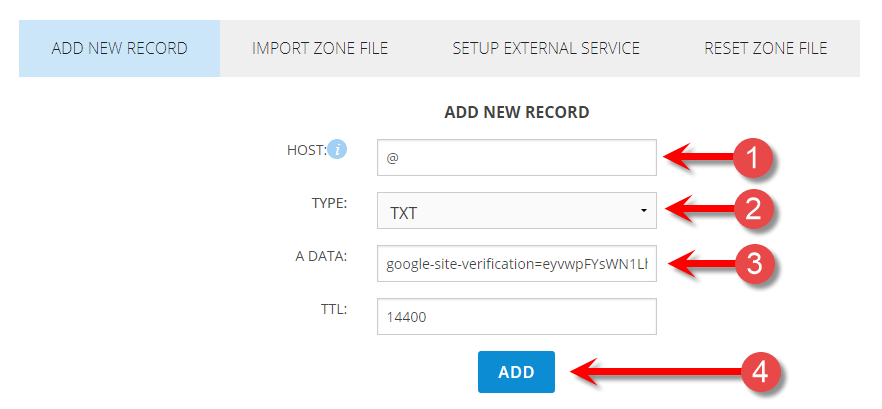The image size is (882, 409).
Task: Click the HOST info icon
Action: 338,150
